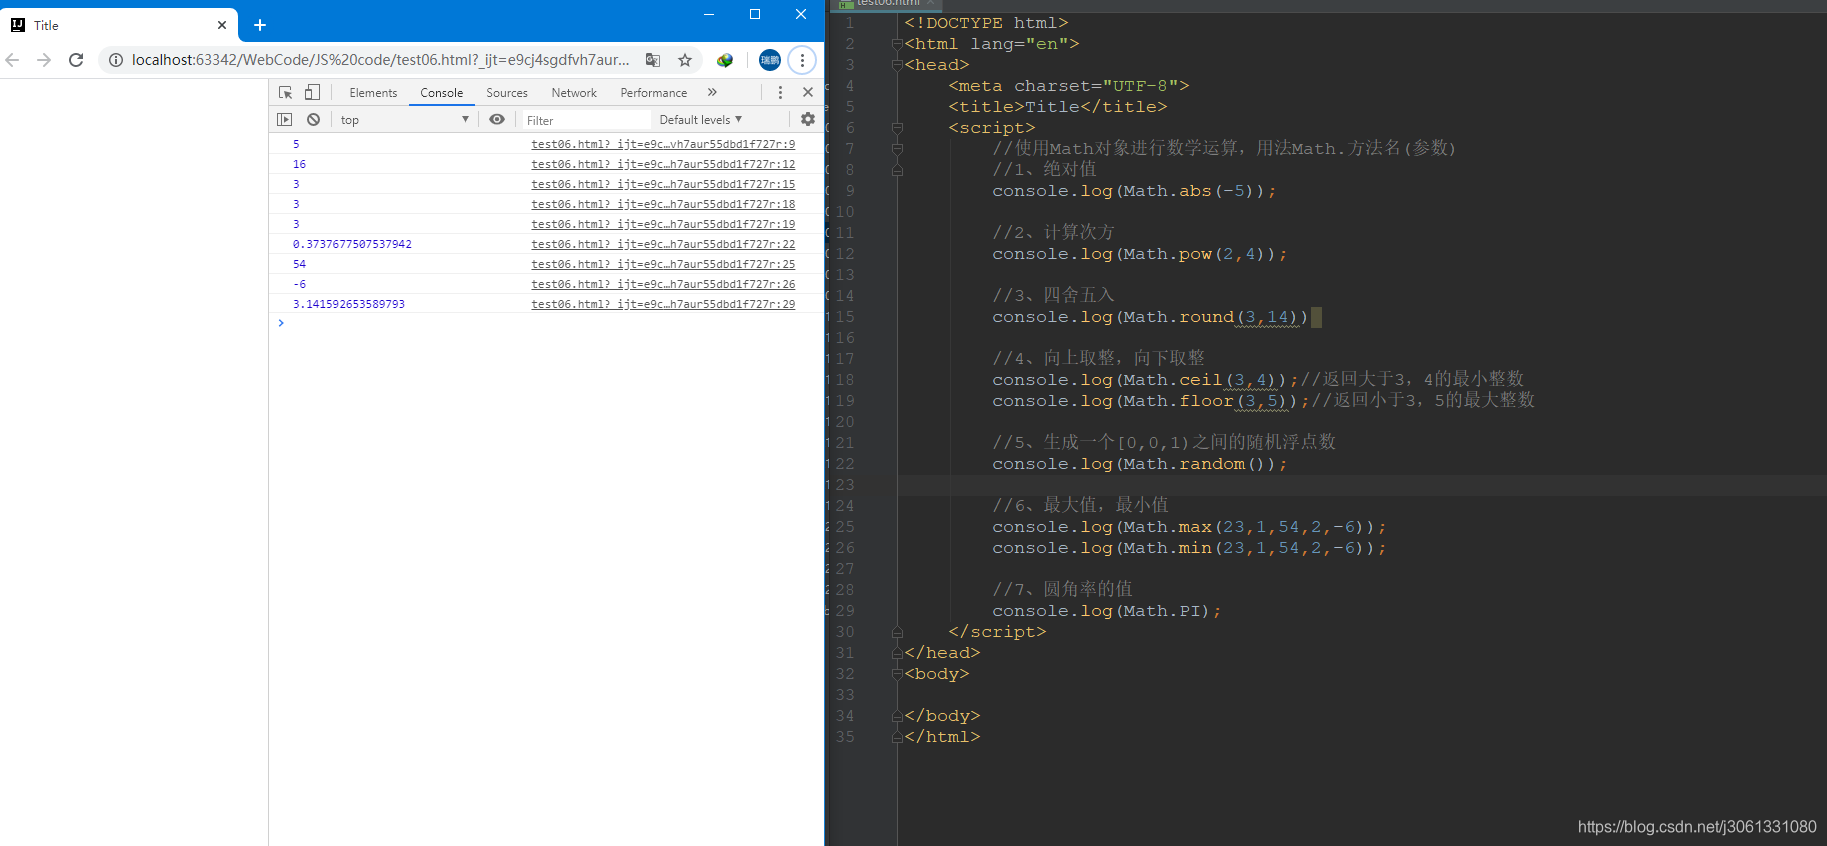
Task: Toggle the device toolbar in DevTools
Action: pos(312,92)
